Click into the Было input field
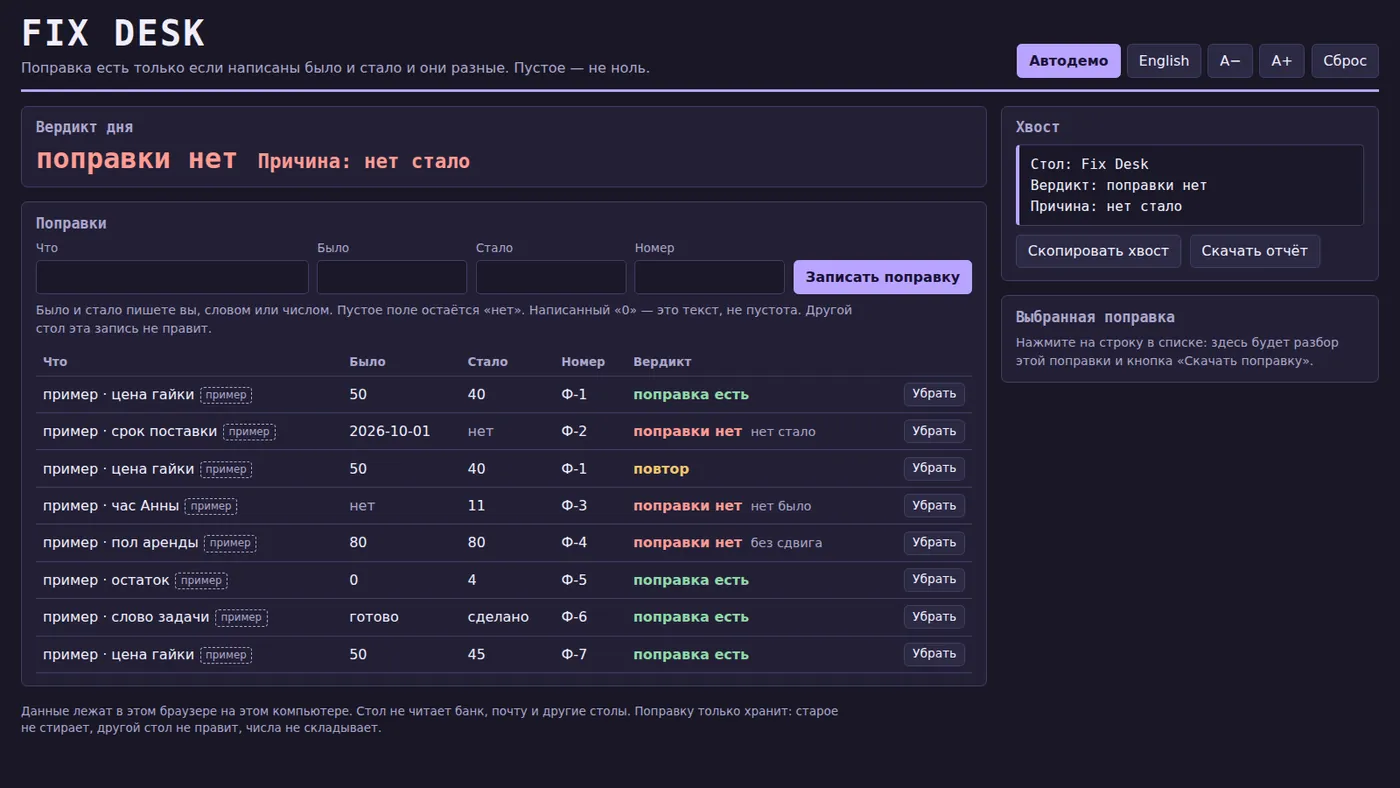Screen dimensions: 1400x788 (392, 277)
